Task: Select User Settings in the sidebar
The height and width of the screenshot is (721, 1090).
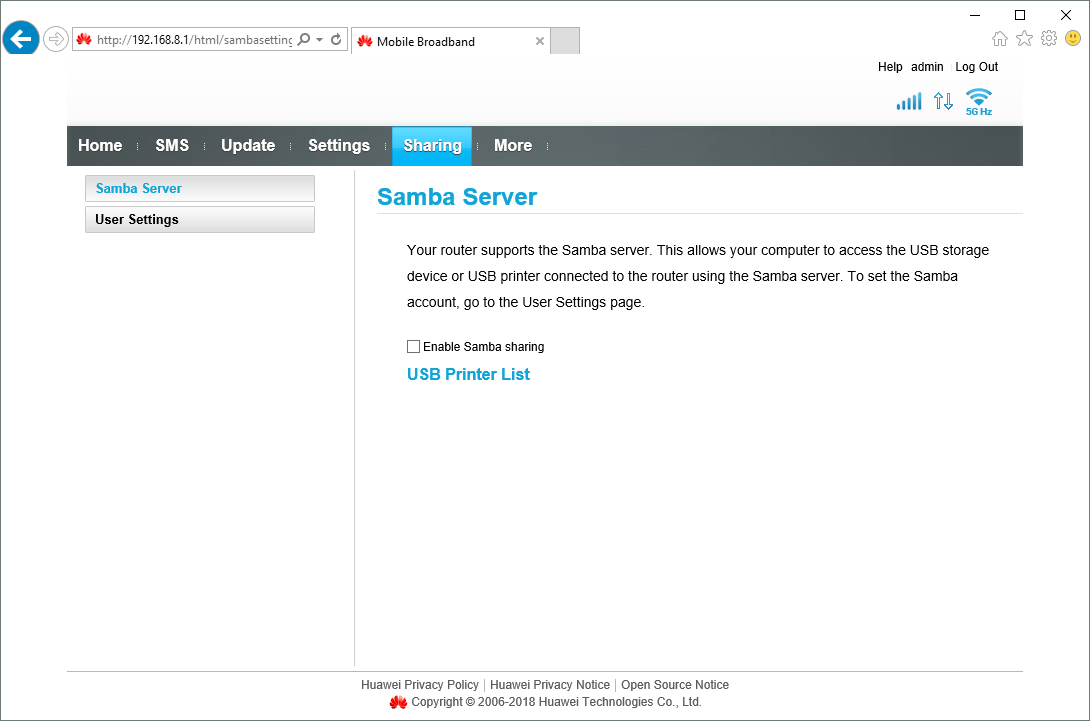Action: tap(136, 219)
